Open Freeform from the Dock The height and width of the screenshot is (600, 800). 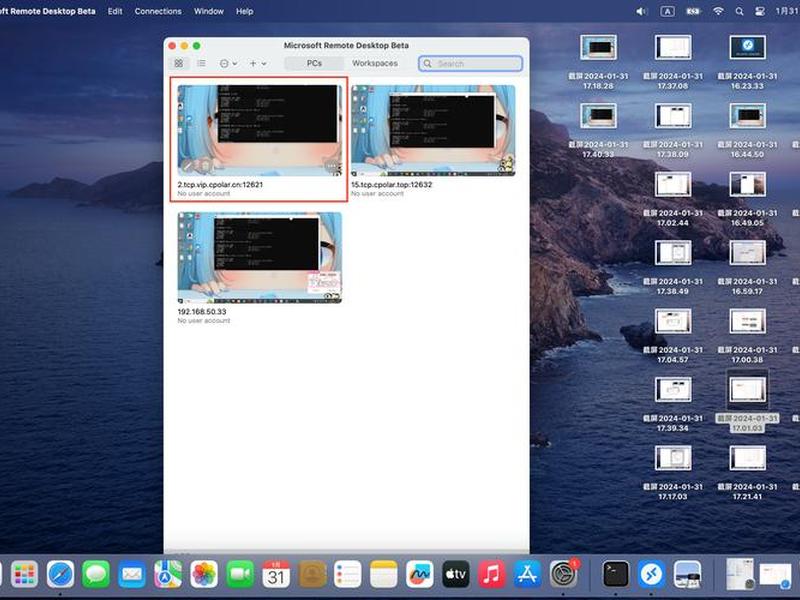coord(419,574)
